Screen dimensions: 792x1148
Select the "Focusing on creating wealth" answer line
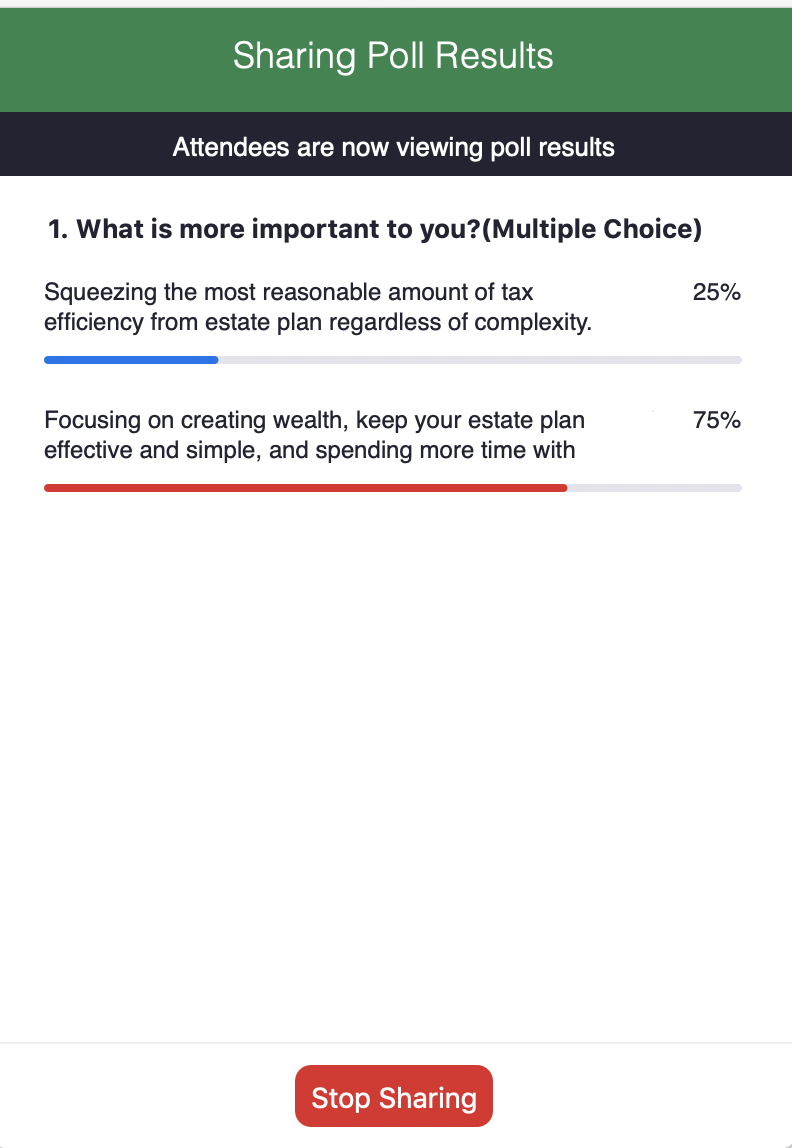tap(314, 420)
